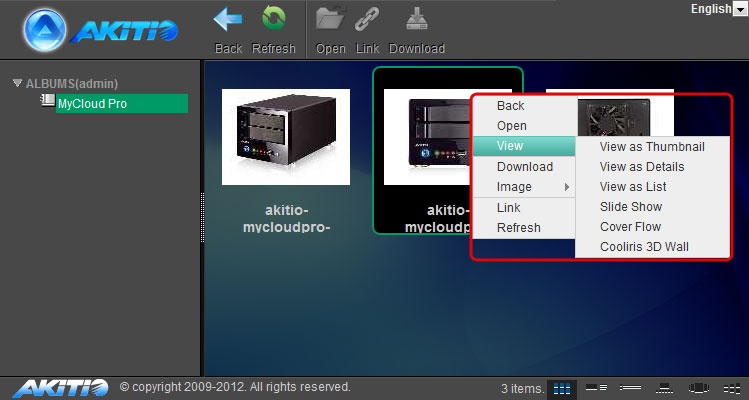Switch to thumbnail view in status bar
This screenshot has height=400, width=749.
pos(562,387)
